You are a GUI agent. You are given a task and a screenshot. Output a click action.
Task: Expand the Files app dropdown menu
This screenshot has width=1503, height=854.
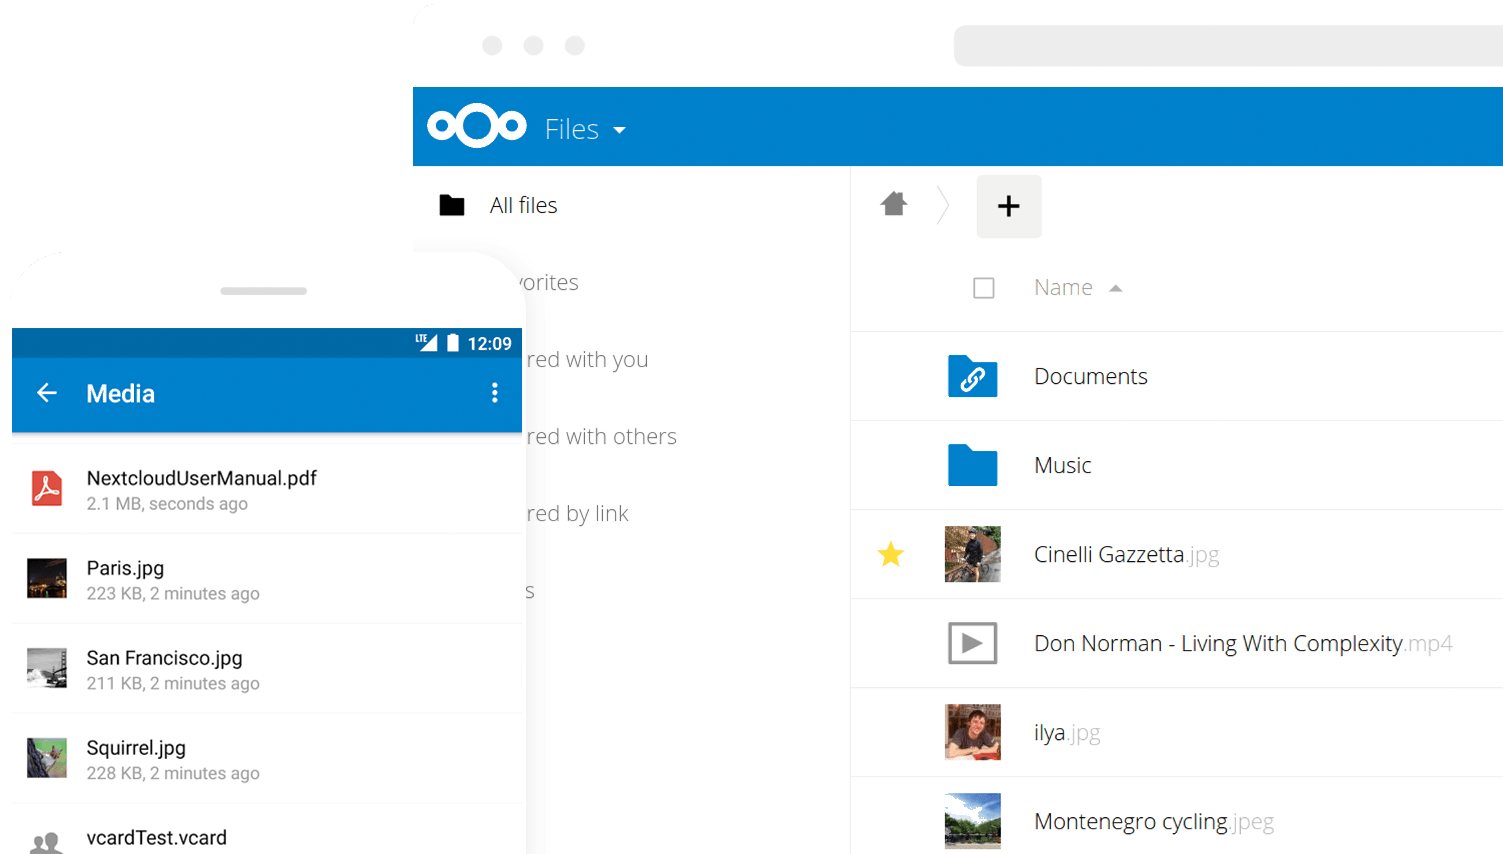pos(619,130)
